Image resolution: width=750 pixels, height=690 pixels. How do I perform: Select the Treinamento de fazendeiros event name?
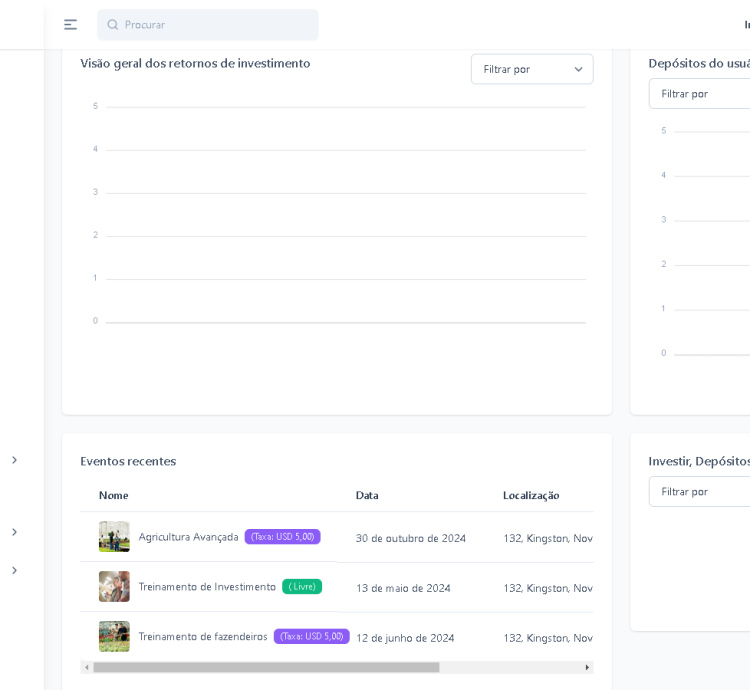pyautogui.click(x=203, y=636)
